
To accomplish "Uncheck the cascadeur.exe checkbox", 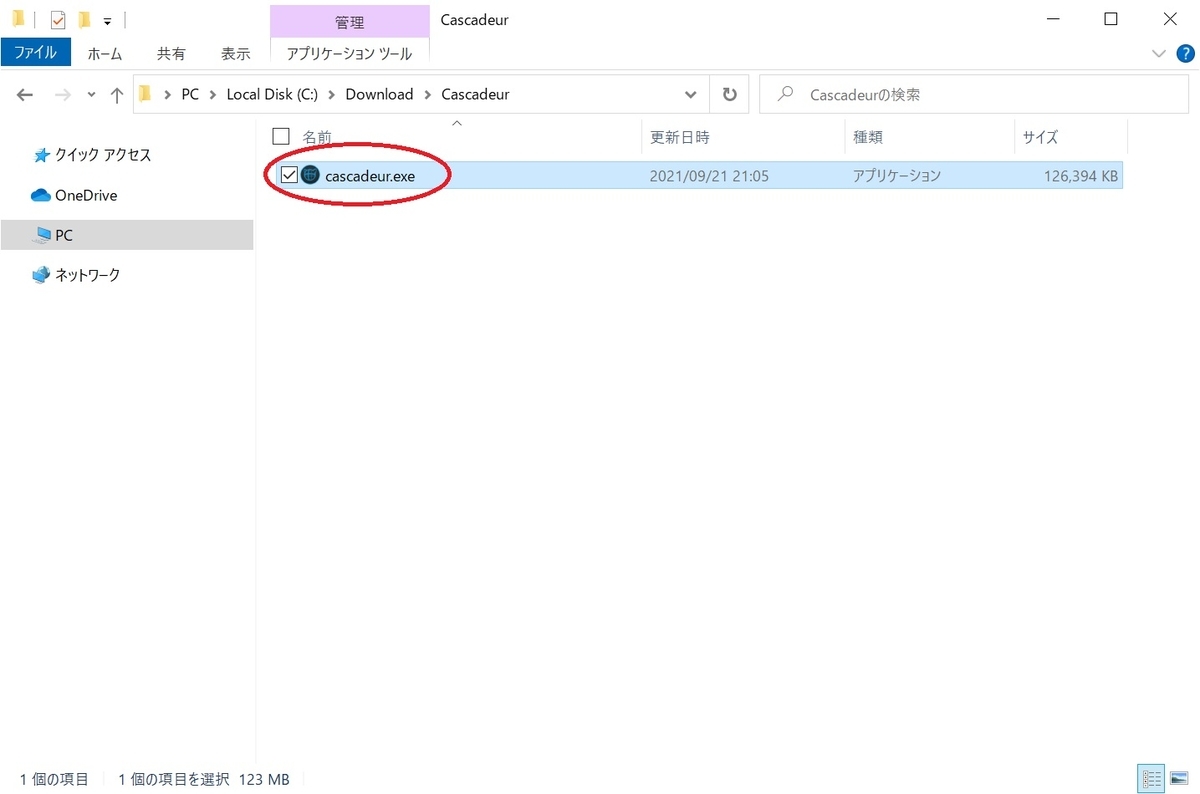I will [x=289, y=175].
